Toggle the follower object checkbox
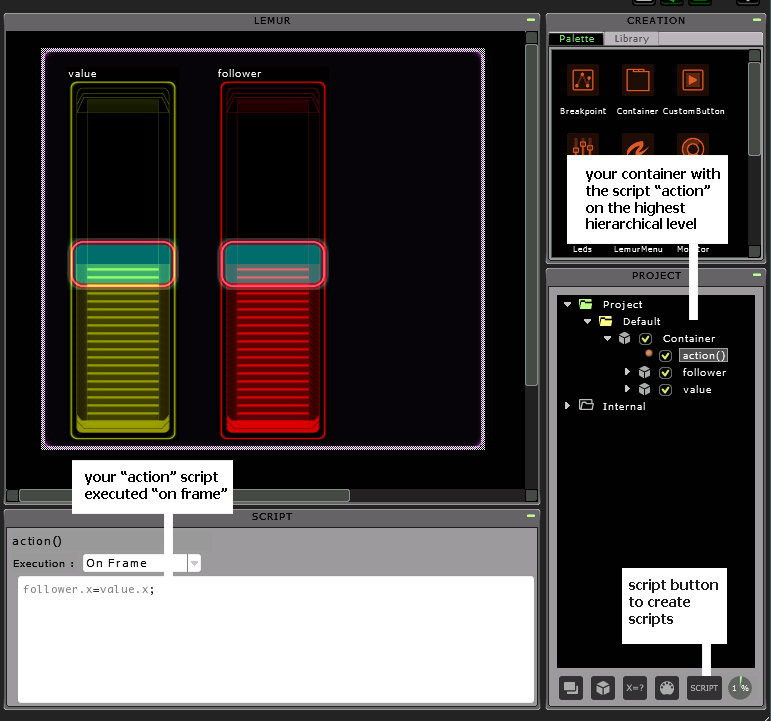 pyautogui.click(x=666, y=373)
